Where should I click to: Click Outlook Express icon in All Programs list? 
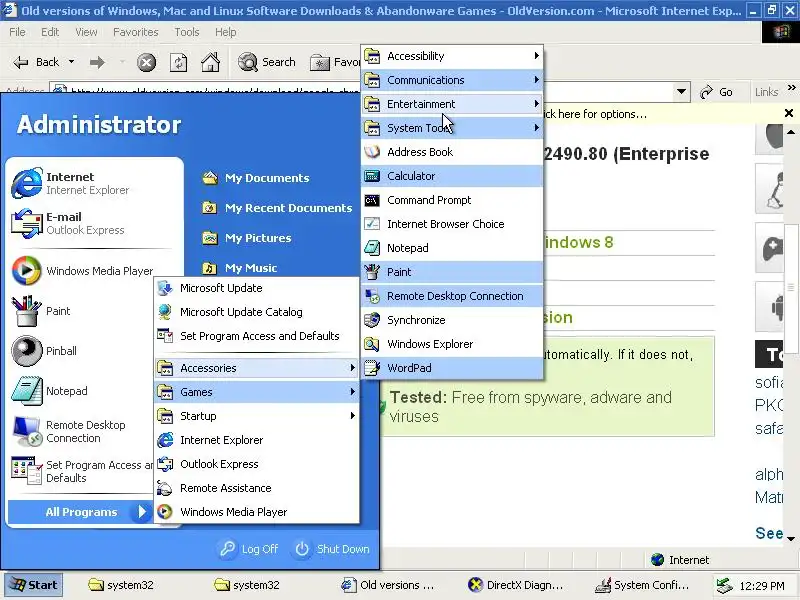[165, 464]
